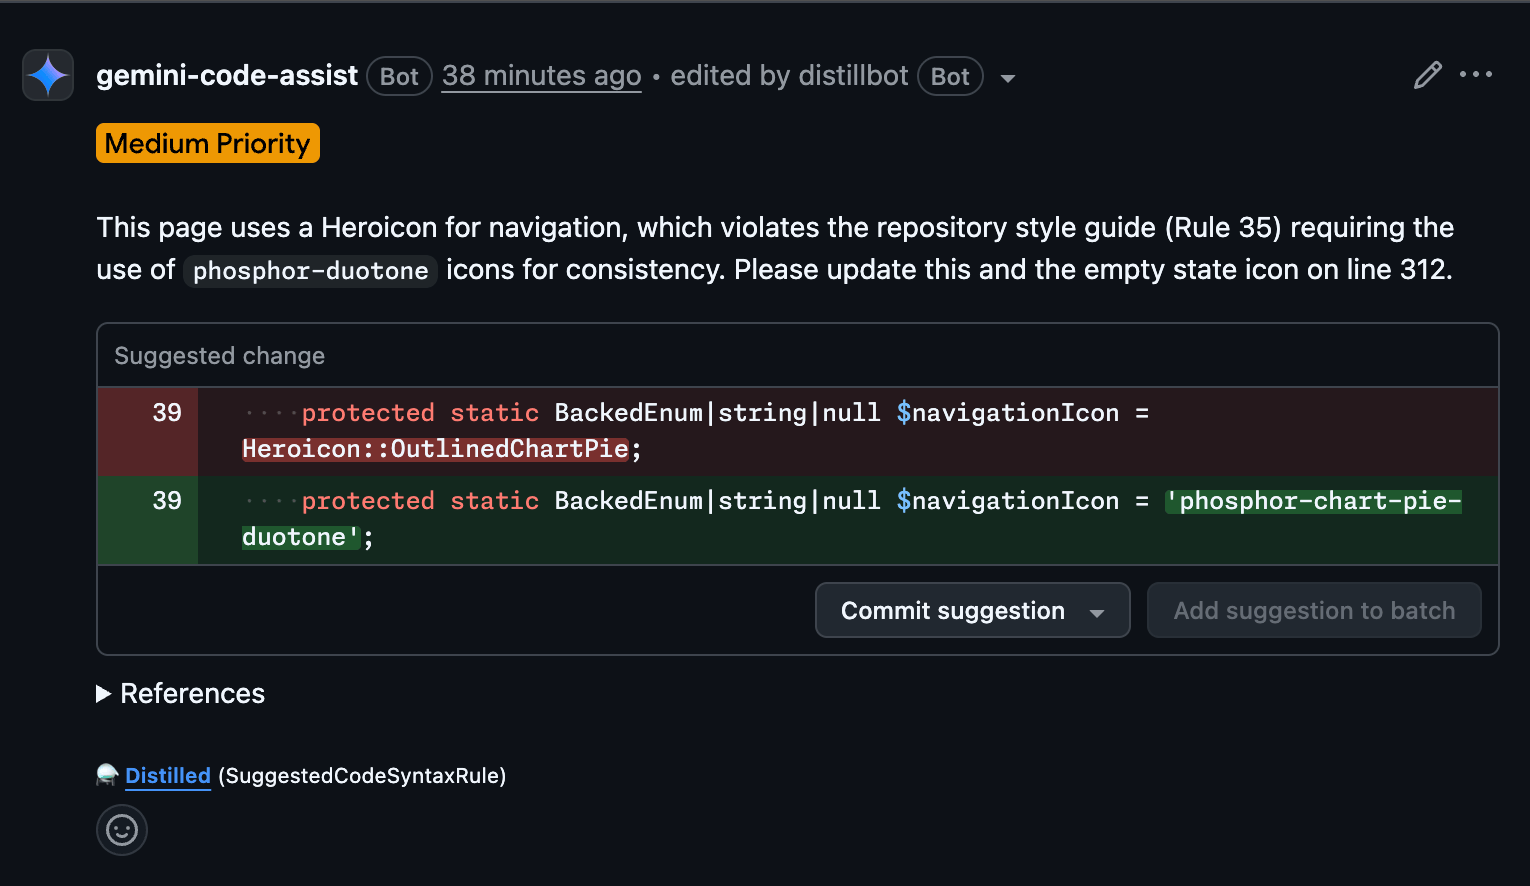Viewport: 1530px width, 886px height.
Task: Click the Medium Priority badge
Action: point(208,143)
